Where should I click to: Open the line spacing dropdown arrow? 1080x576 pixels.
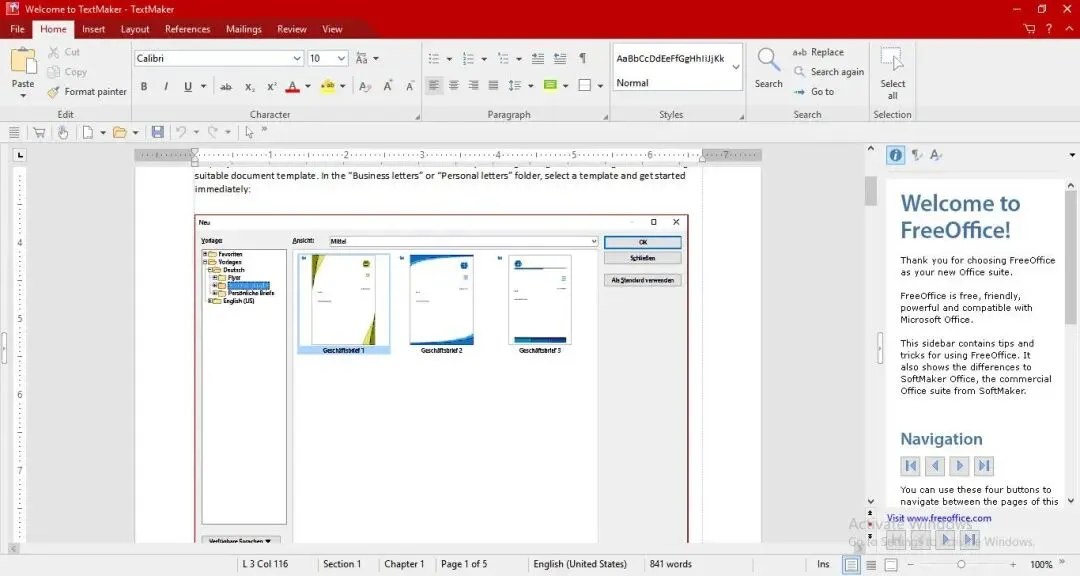pyautogui.click(x=530, y=86)
